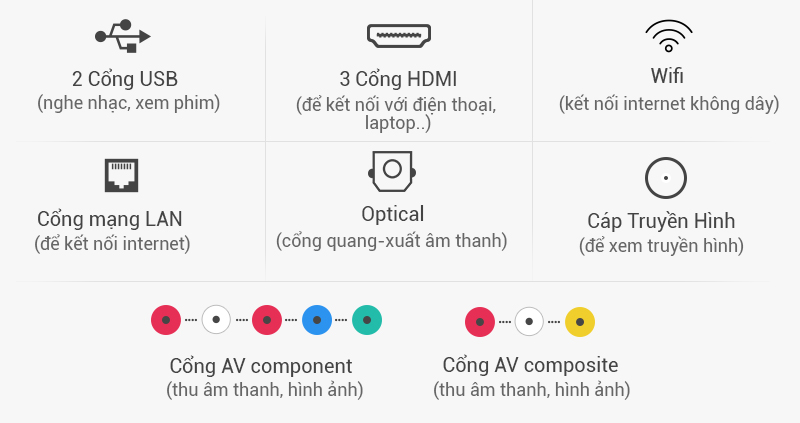This screenshot has height=423, width=800.
Task: Click the "Cổng mạng LAN" heading
Action: point(110,219)
